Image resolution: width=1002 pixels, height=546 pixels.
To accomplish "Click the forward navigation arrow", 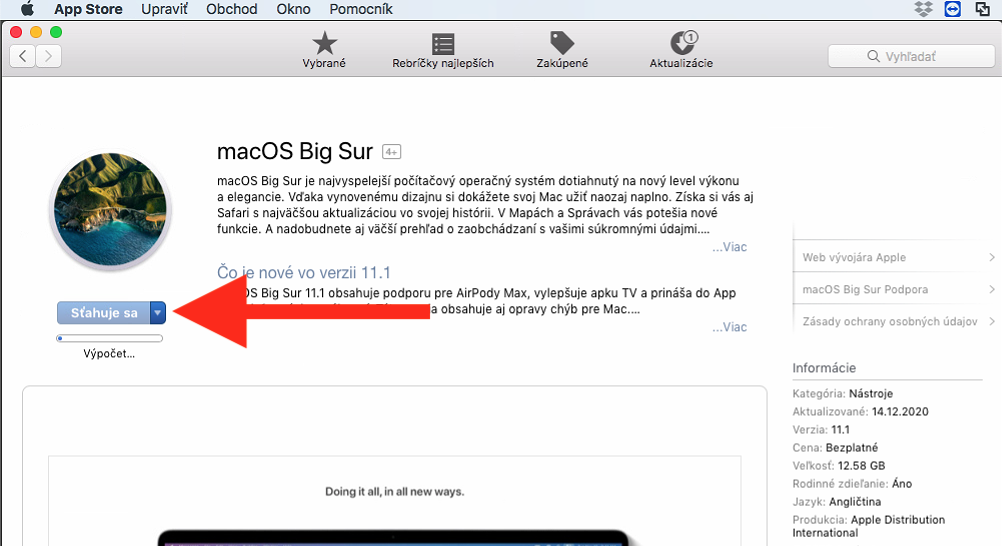I will tap(48, 56).
